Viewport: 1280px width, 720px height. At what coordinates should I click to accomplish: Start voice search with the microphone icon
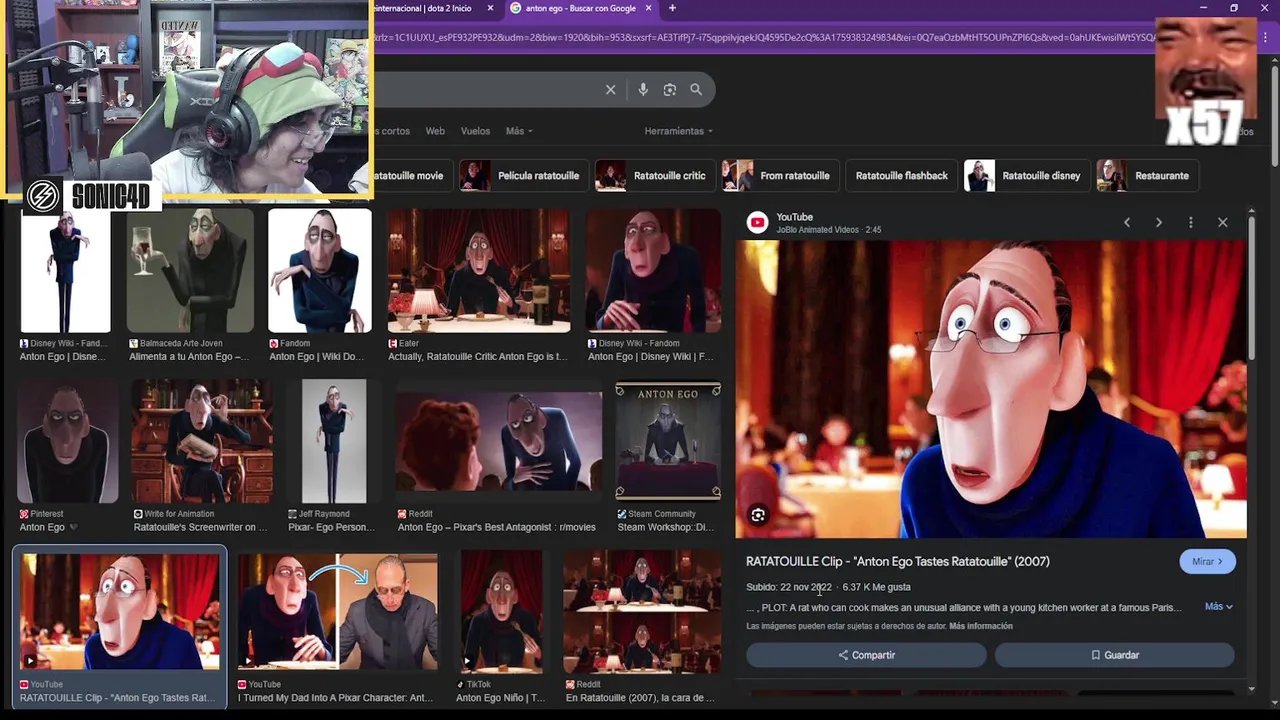coord(643,90)
